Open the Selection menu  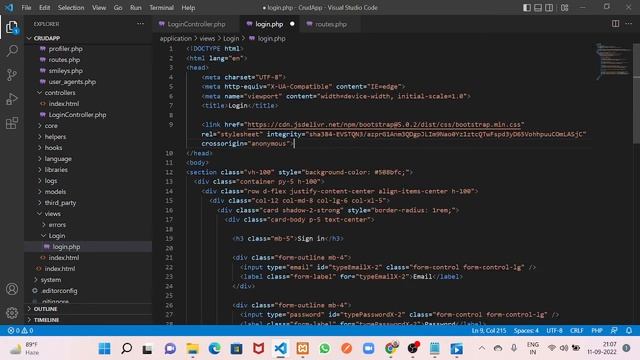coord(71,7)
